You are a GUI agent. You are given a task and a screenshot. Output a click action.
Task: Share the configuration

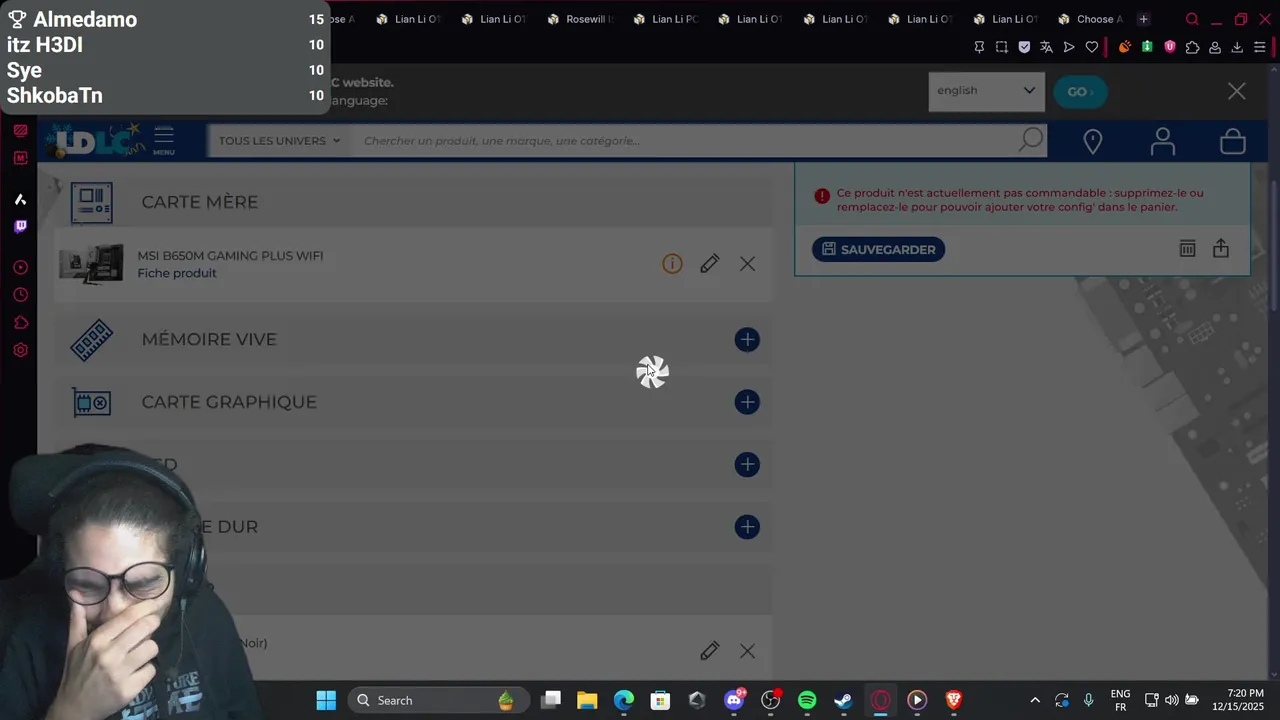[x=1221, y=249]
